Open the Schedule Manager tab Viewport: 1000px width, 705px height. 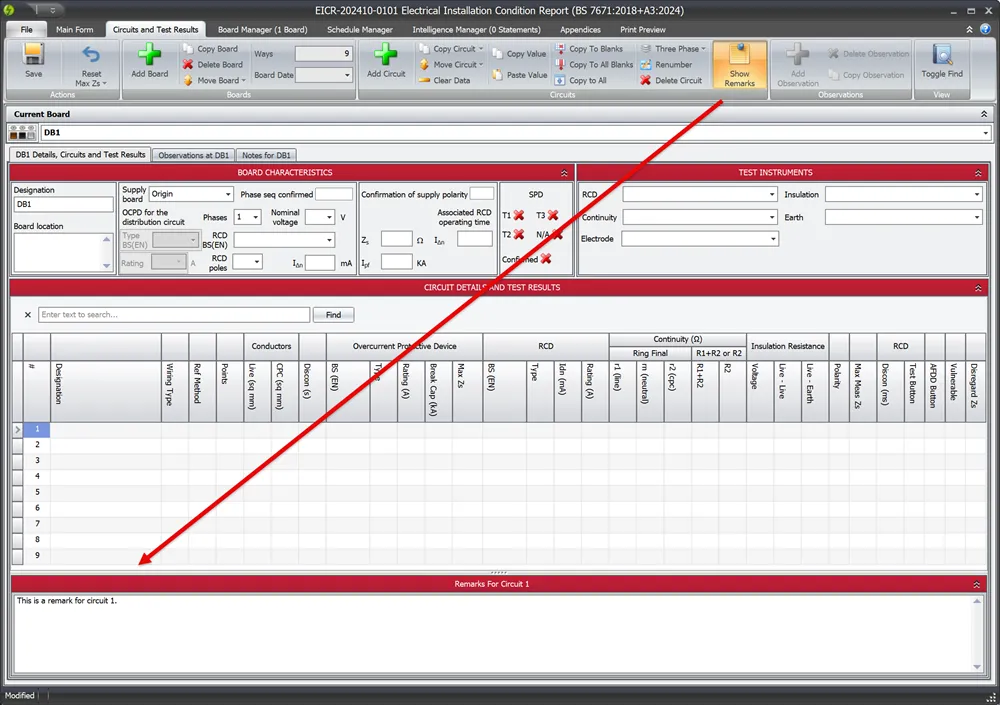pos(360,29)
